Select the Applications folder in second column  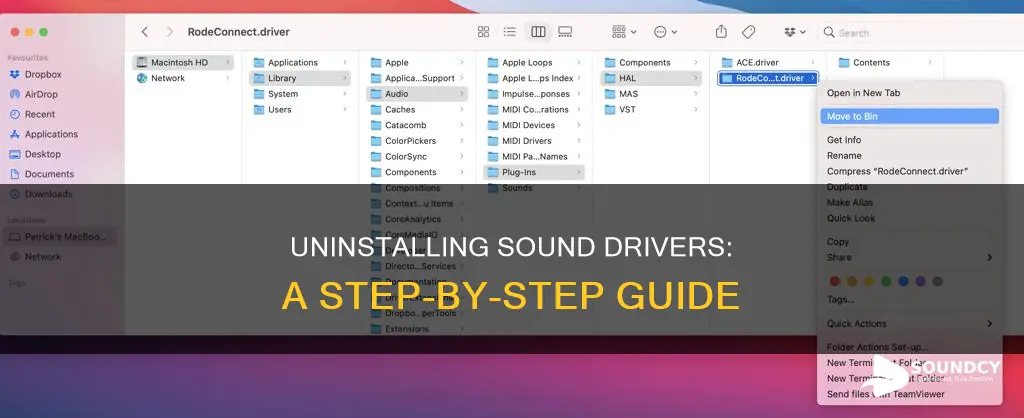tap(300, 62)
